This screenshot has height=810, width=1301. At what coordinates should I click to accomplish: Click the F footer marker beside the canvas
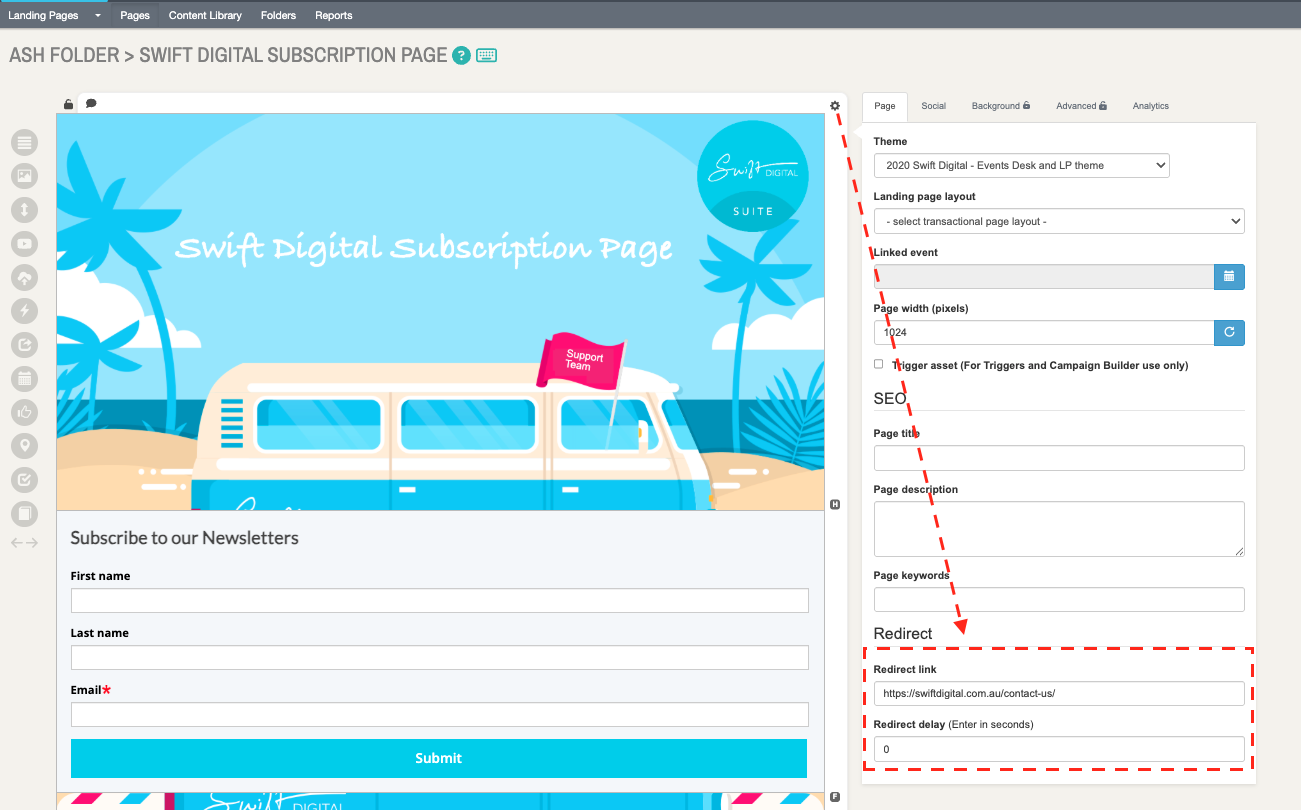click(x=835, y=797)
